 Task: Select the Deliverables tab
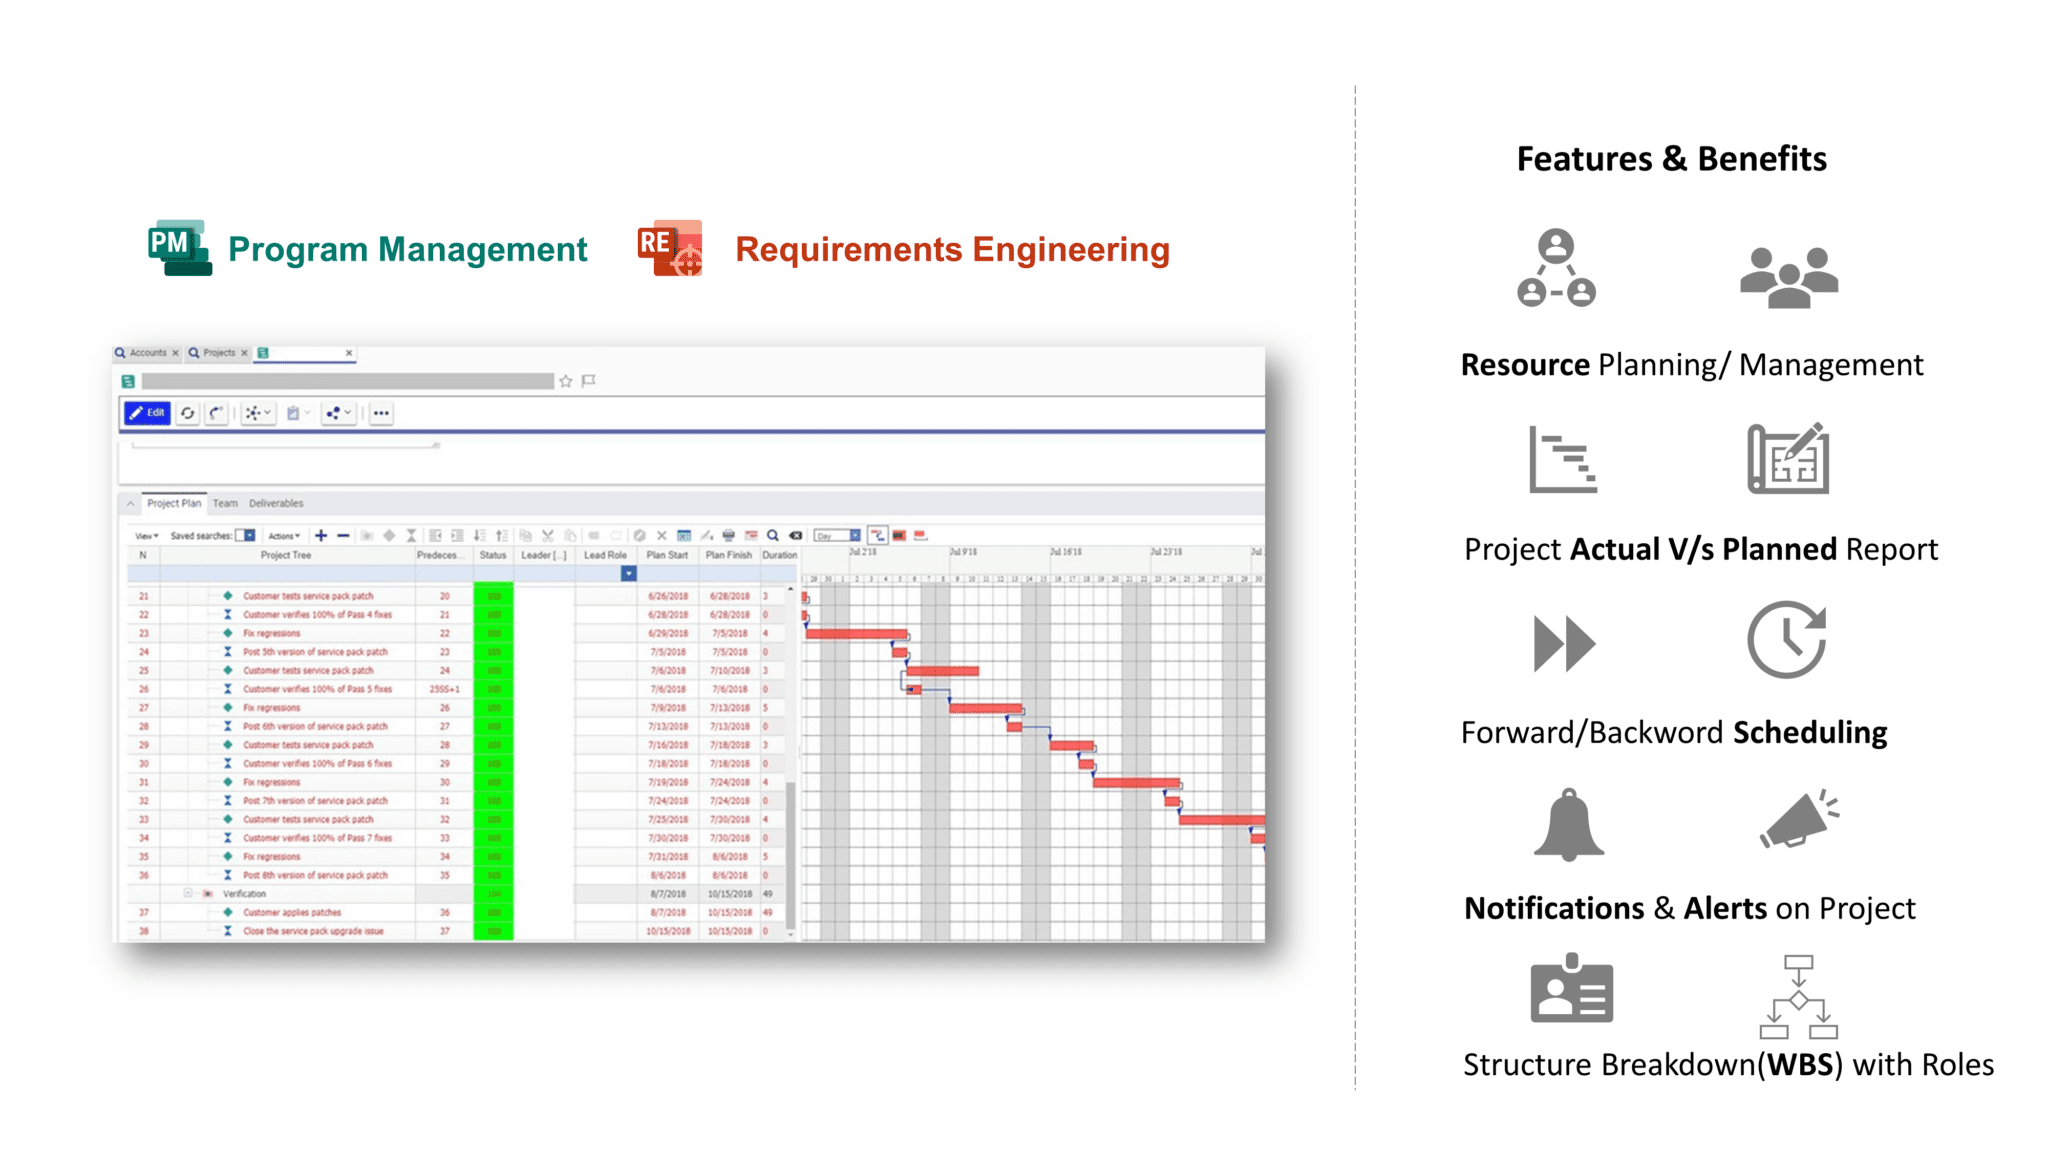click(x=276, y=503)
